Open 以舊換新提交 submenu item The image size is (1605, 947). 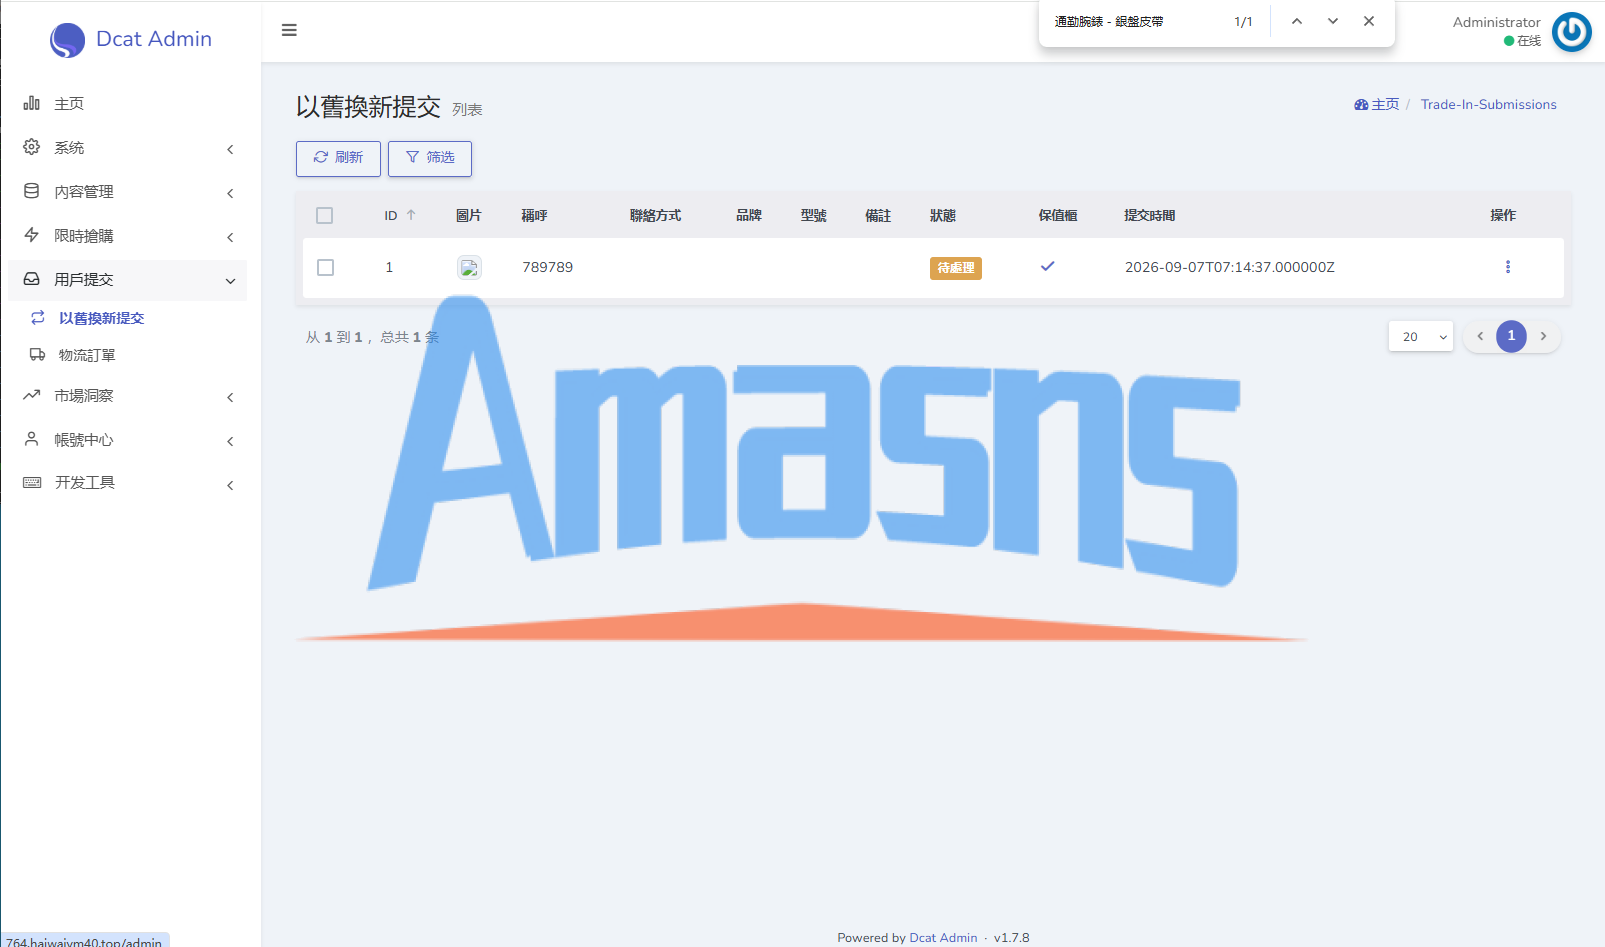101,318
